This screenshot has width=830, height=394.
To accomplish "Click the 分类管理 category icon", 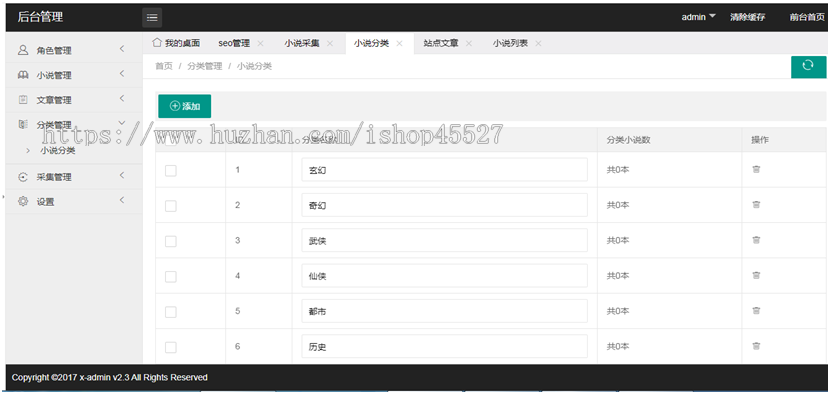I will (x=23, y=124).
